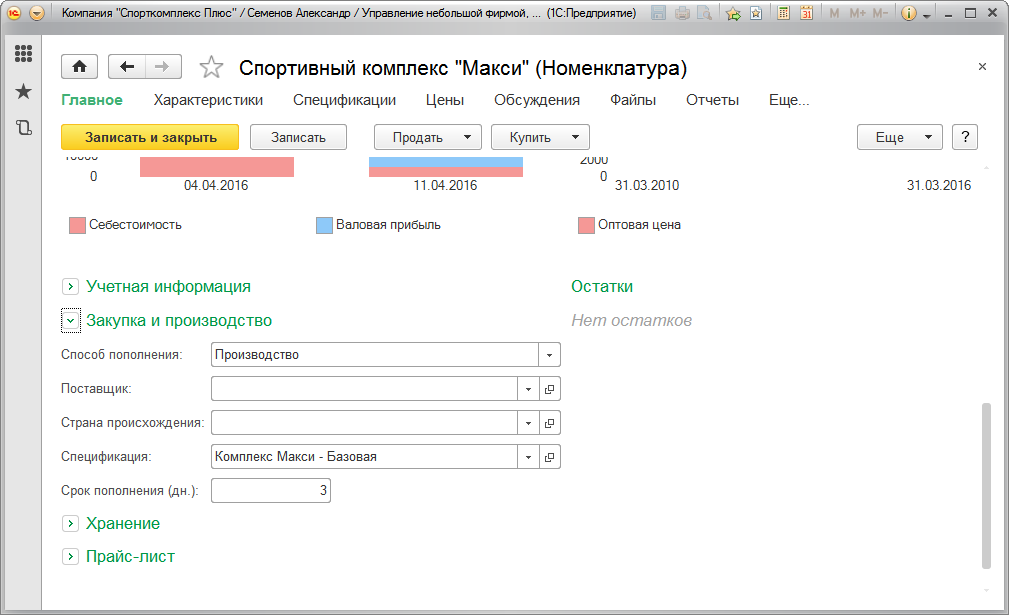Open the calendar icon

pos(806,13)
